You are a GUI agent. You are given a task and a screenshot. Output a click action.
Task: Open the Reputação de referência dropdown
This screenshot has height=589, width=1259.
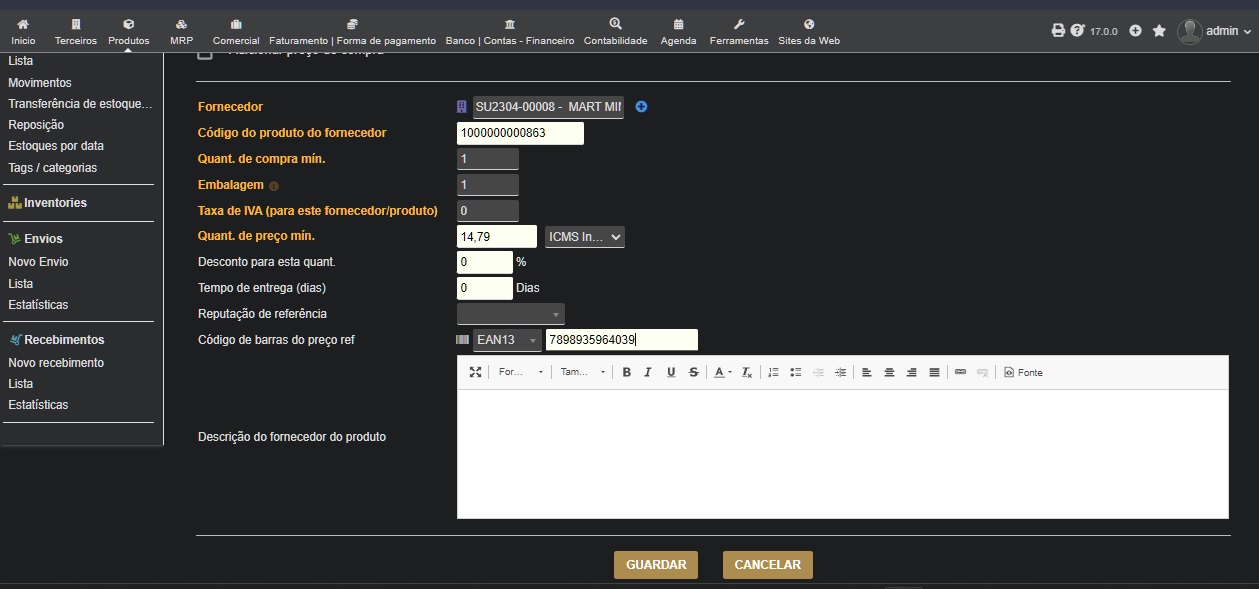tap(511, 314)
